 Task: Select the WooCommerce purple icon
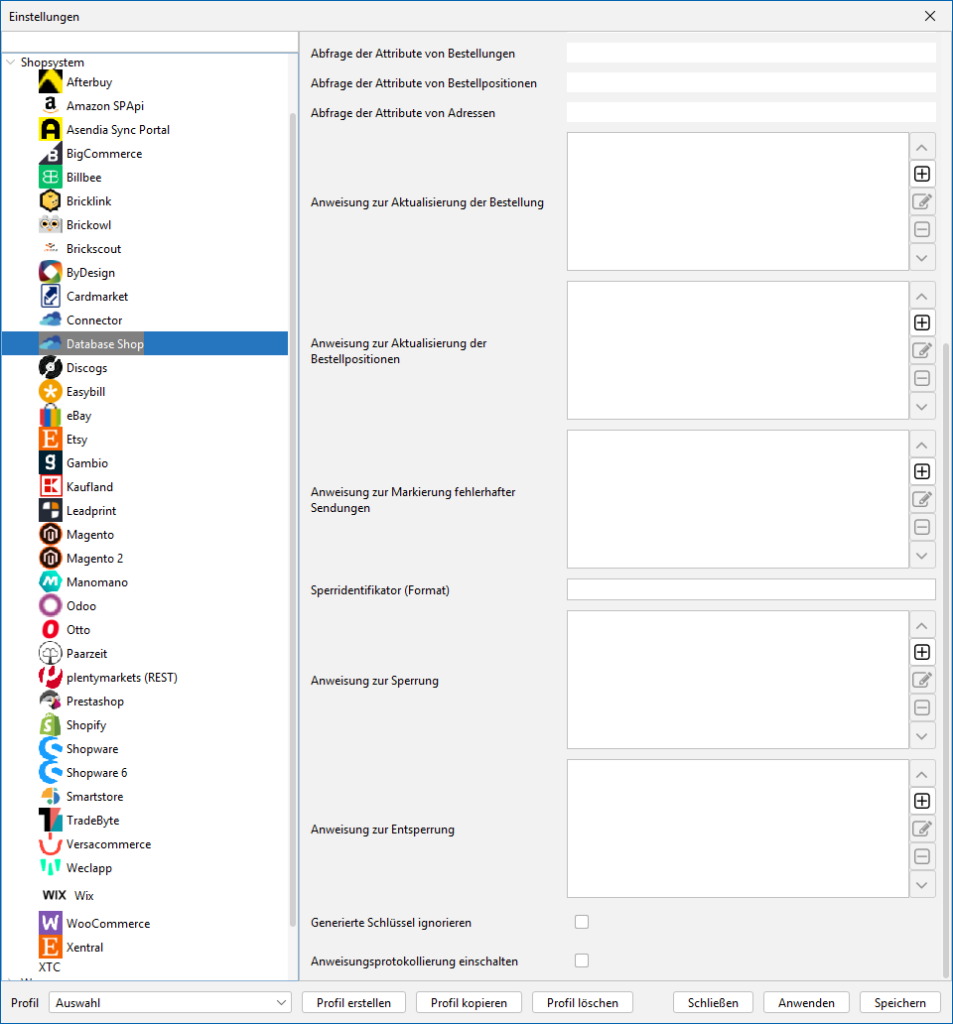click(50, 923)
